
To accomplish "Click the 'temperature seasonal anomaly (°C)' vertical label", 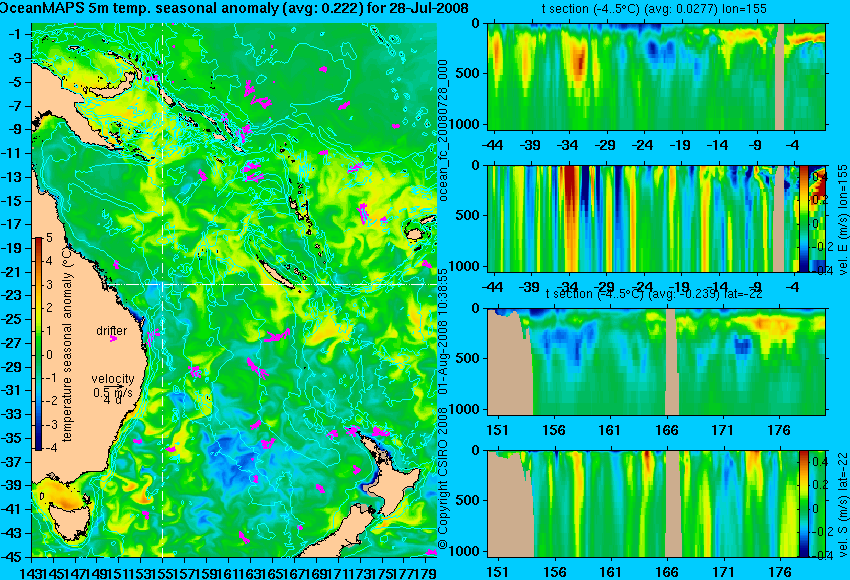I will pos(67,344).
